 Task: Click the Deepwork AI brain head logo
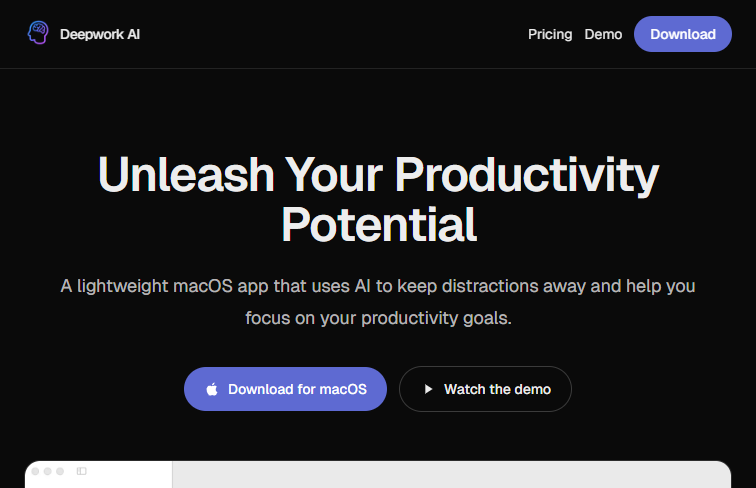tap(38, 33)
